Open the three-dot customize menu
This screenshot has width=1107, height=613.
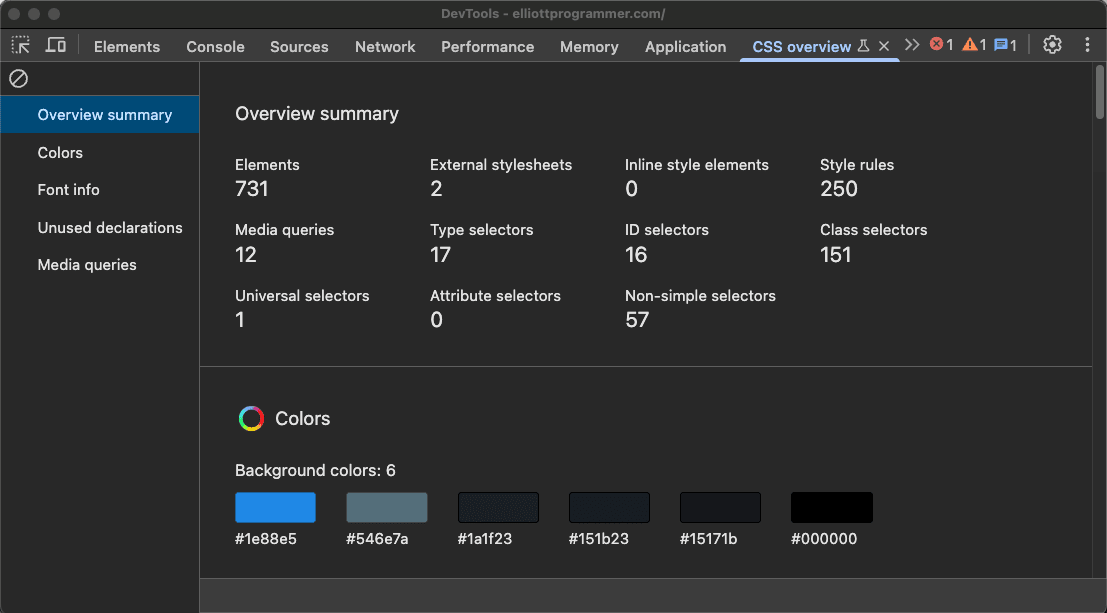pos(1087,45)
